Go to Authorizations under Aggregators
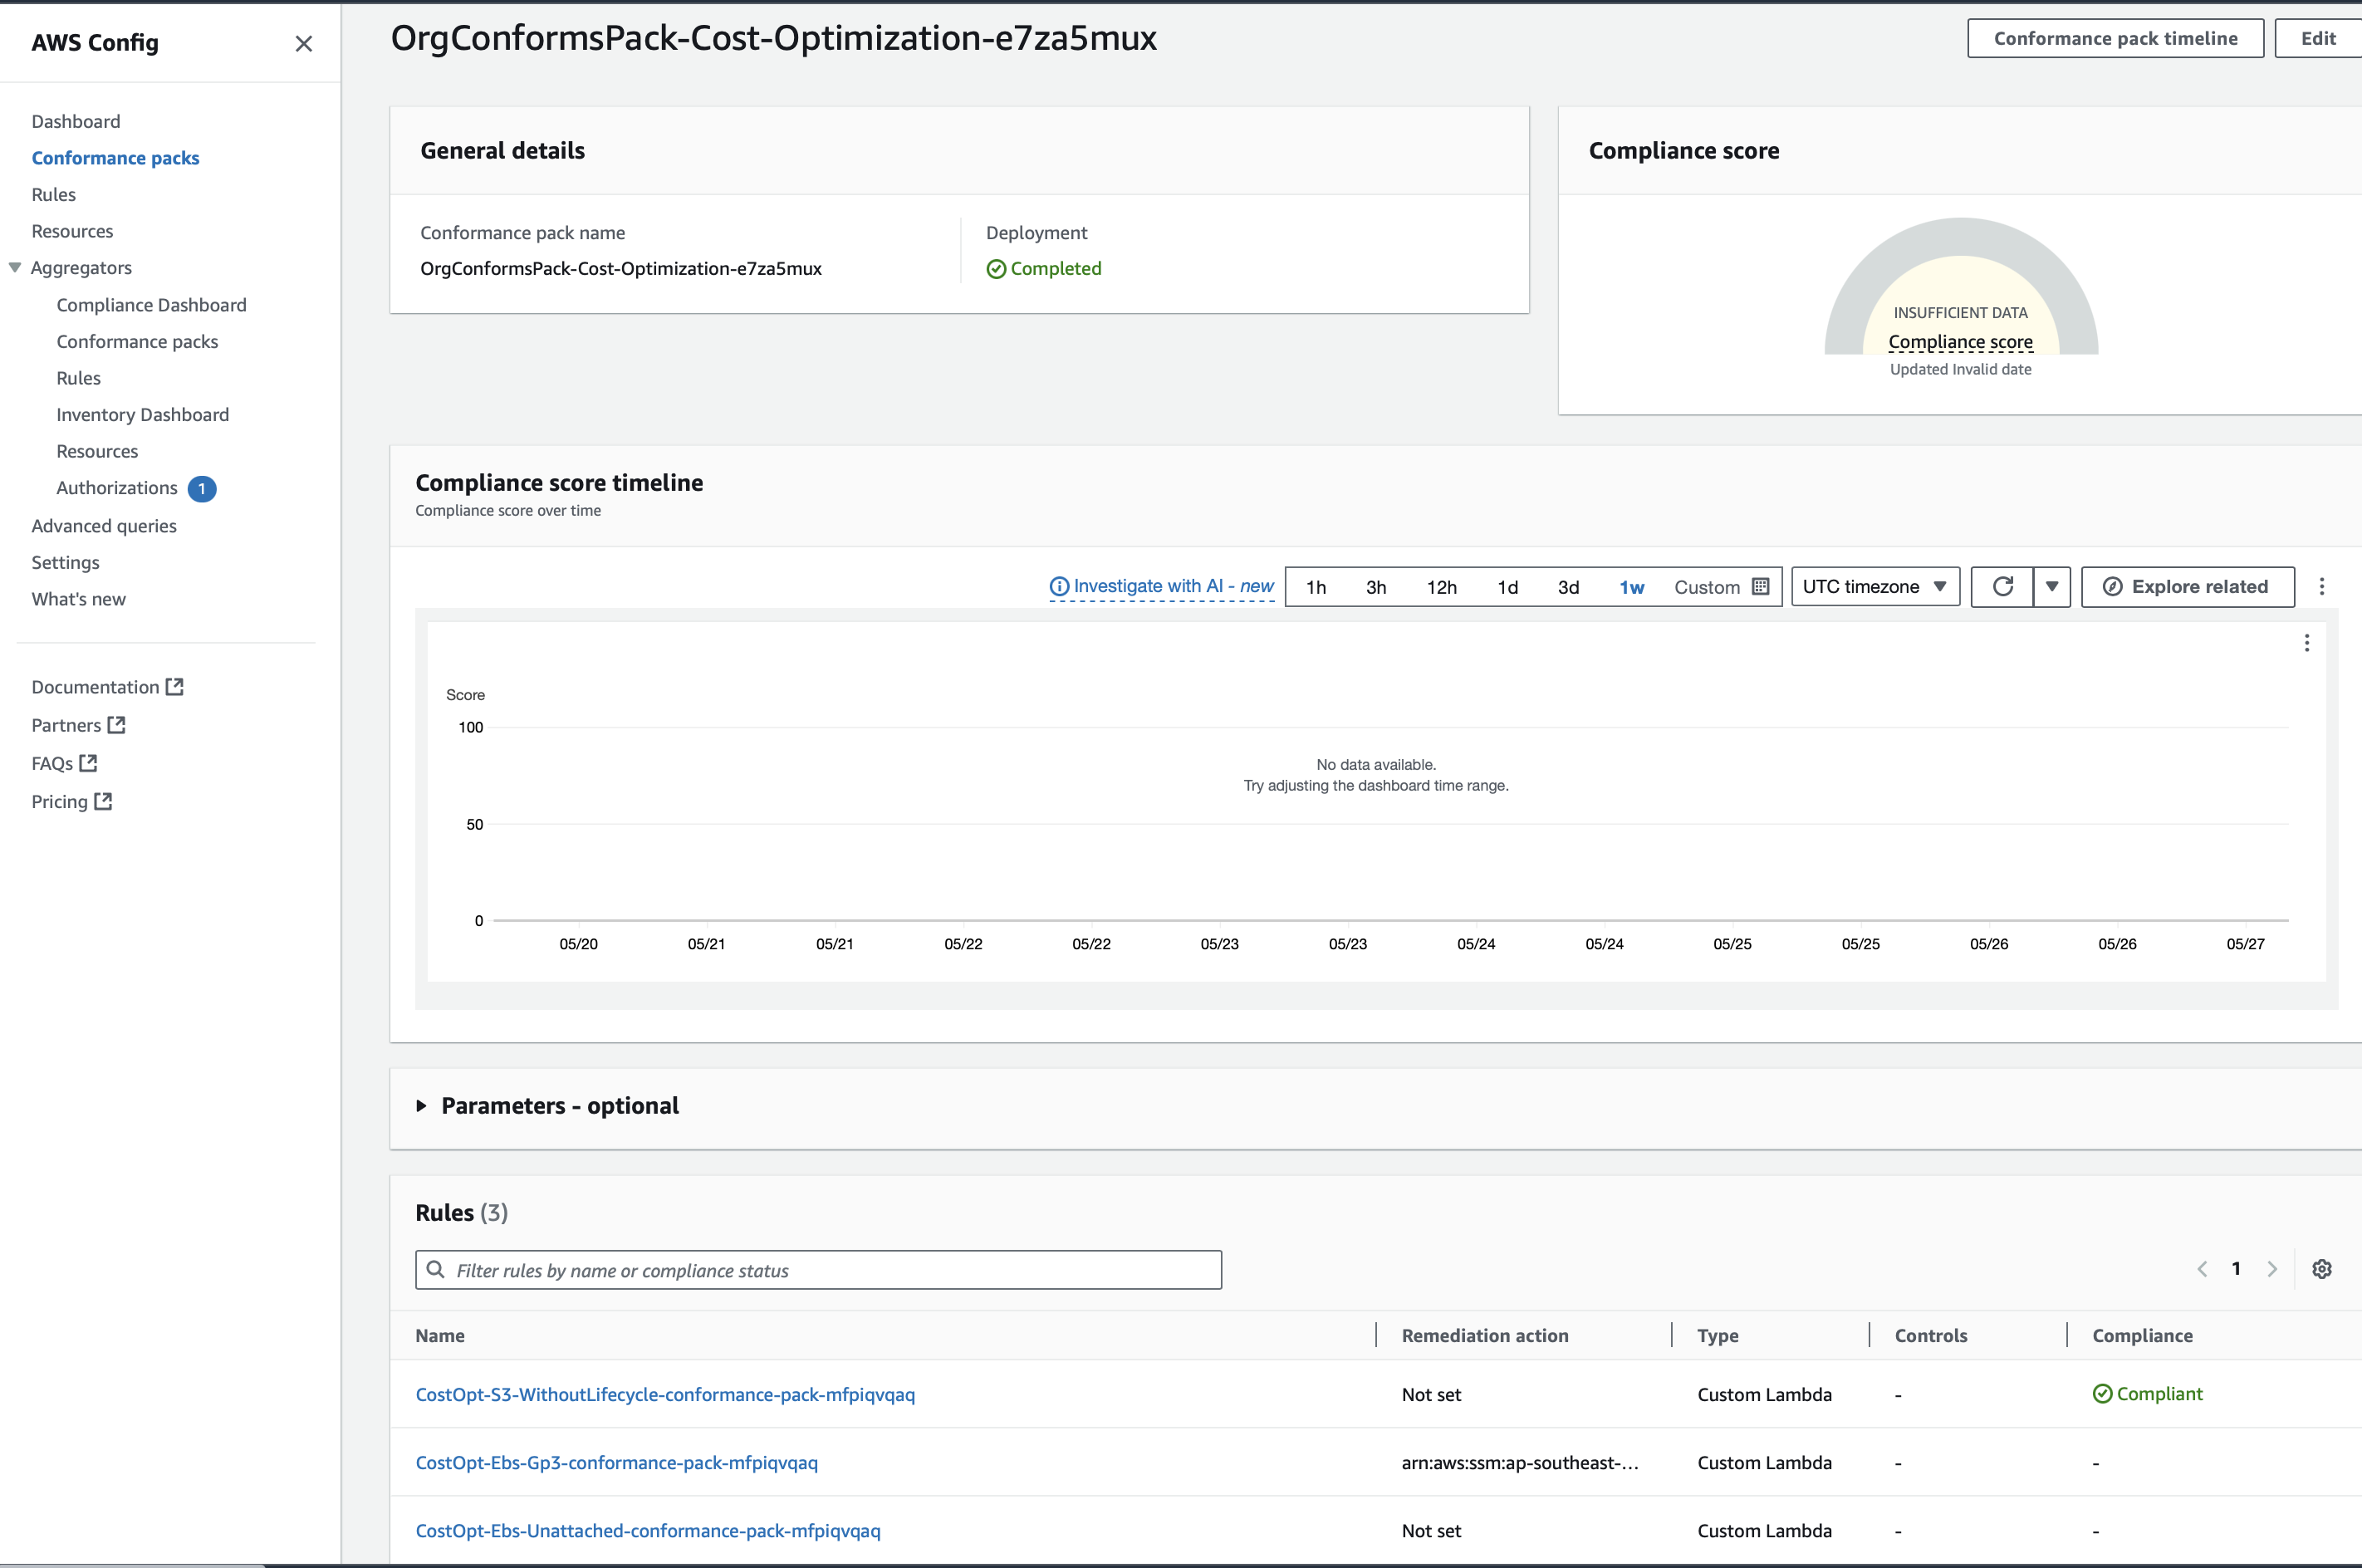The image size is (2362, 1568). coord(117,488)
